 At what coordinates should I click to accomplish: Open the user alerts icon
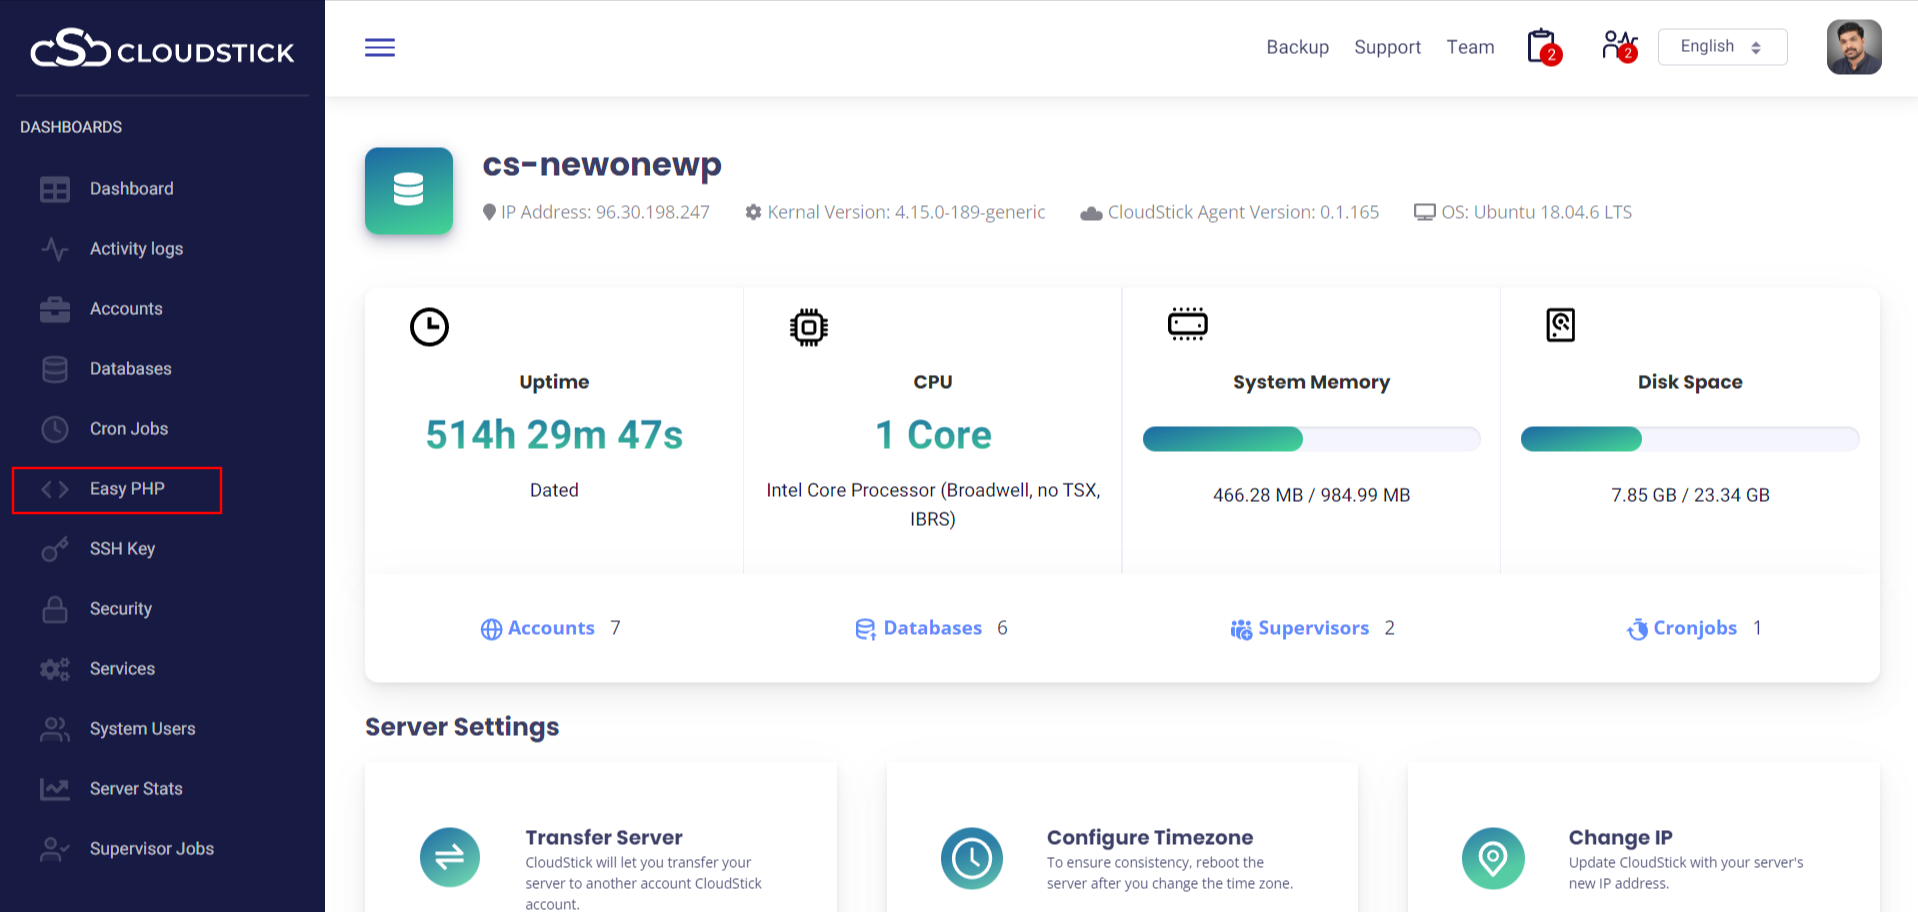coord(1618,46)
